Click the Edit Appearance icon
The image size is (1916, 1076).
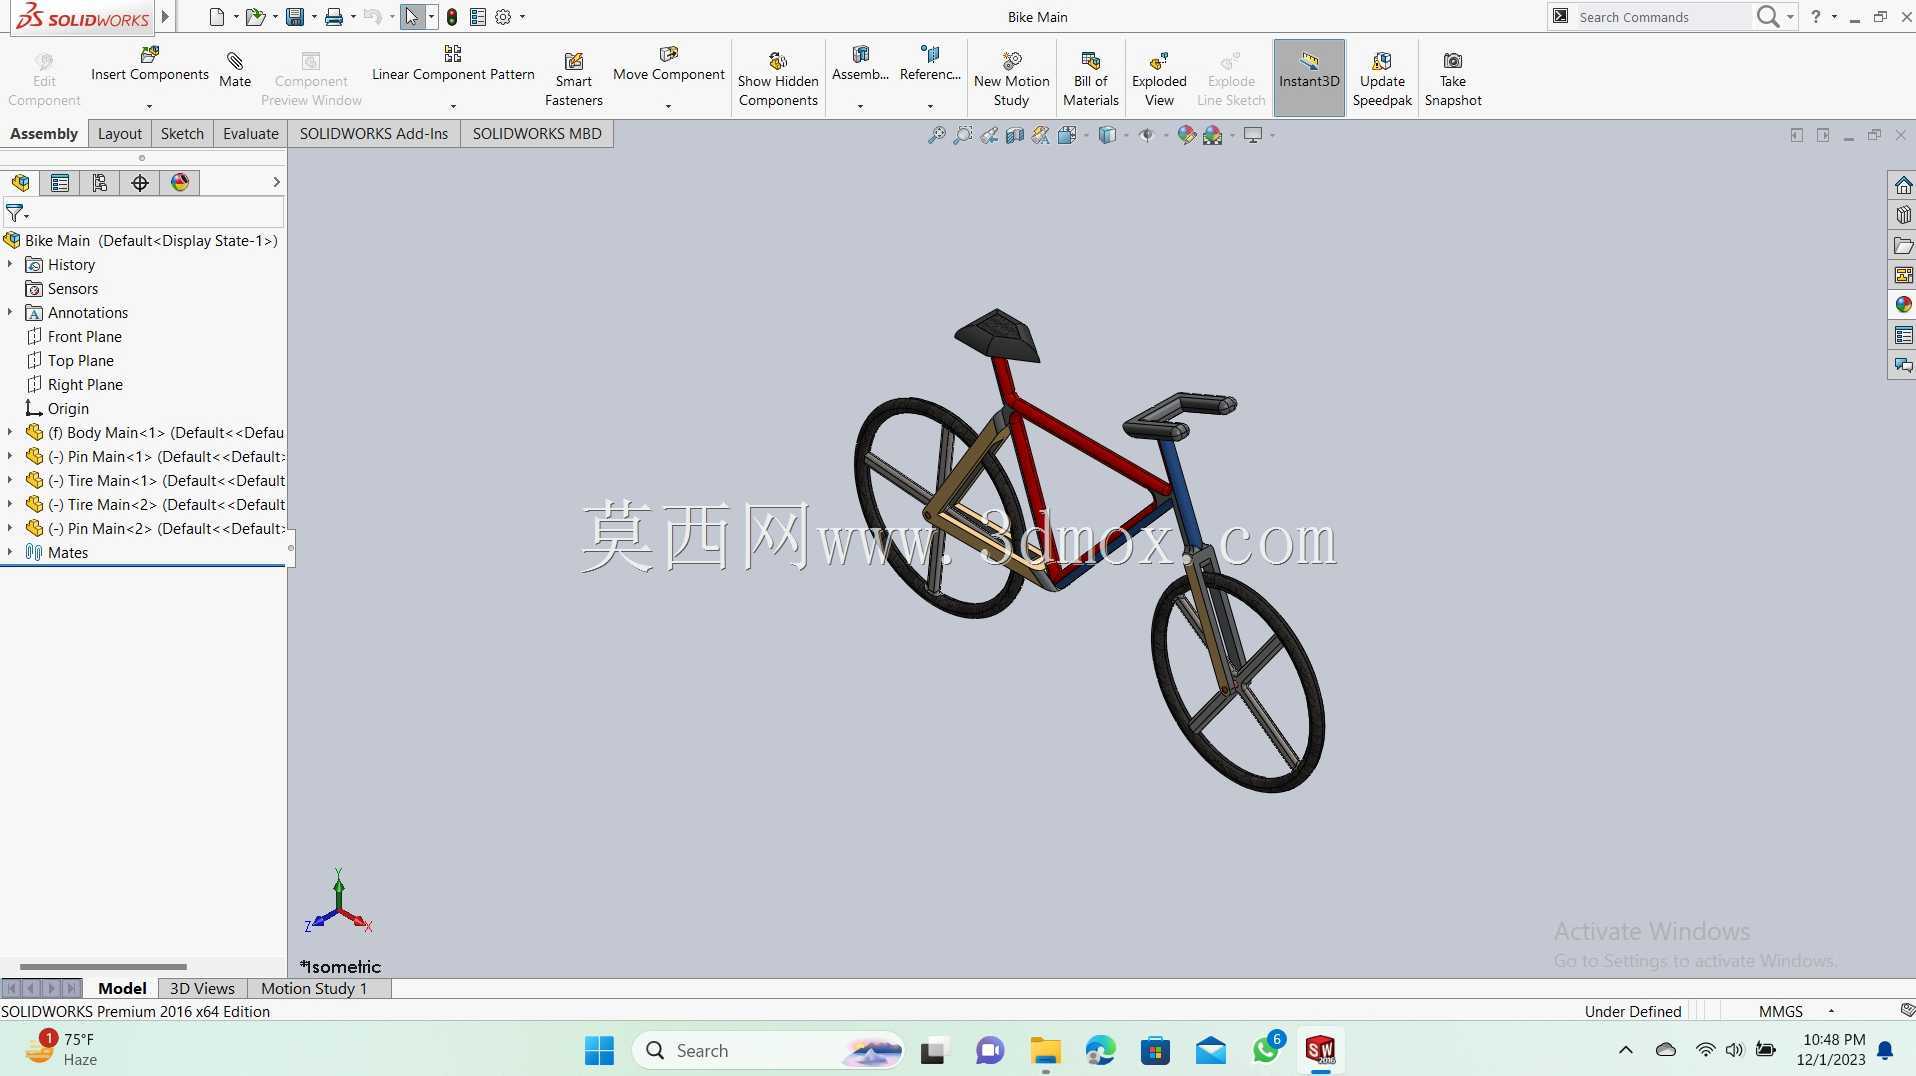click(1186, 135)
